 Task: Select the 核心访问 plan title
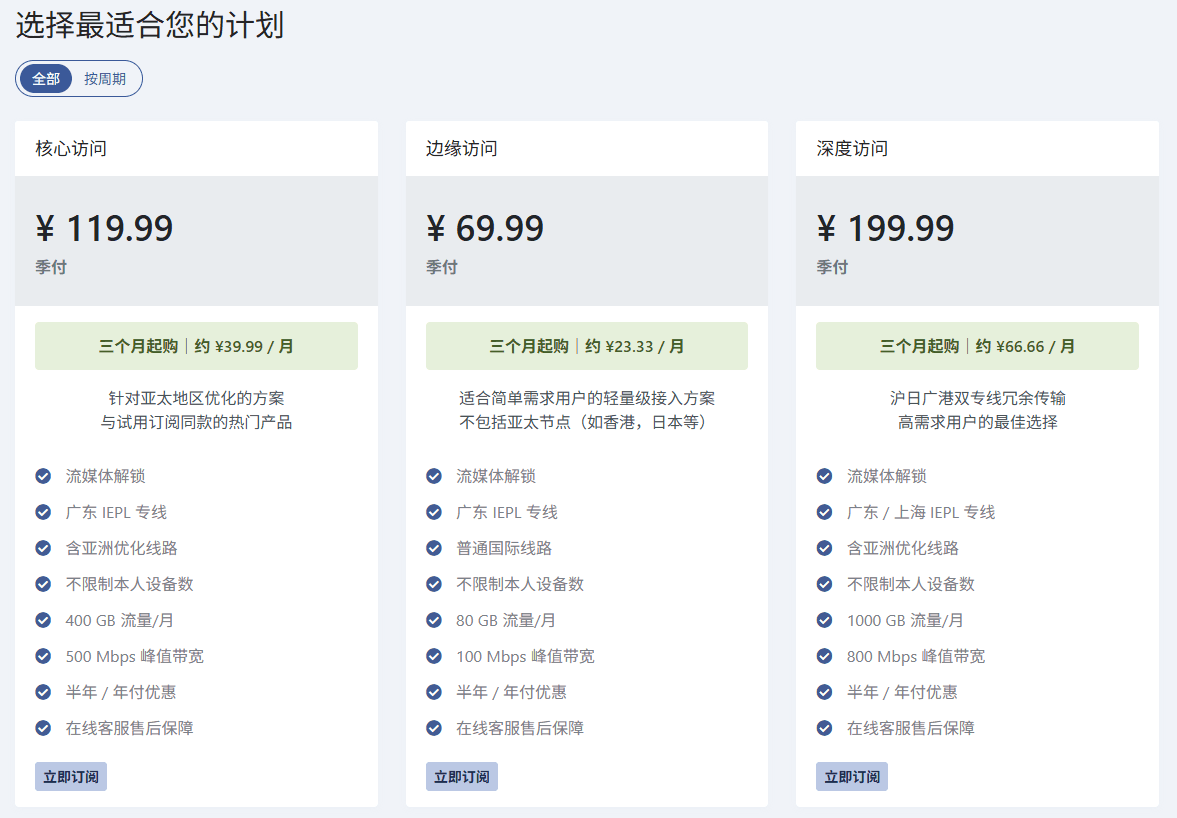pos(71,149)
